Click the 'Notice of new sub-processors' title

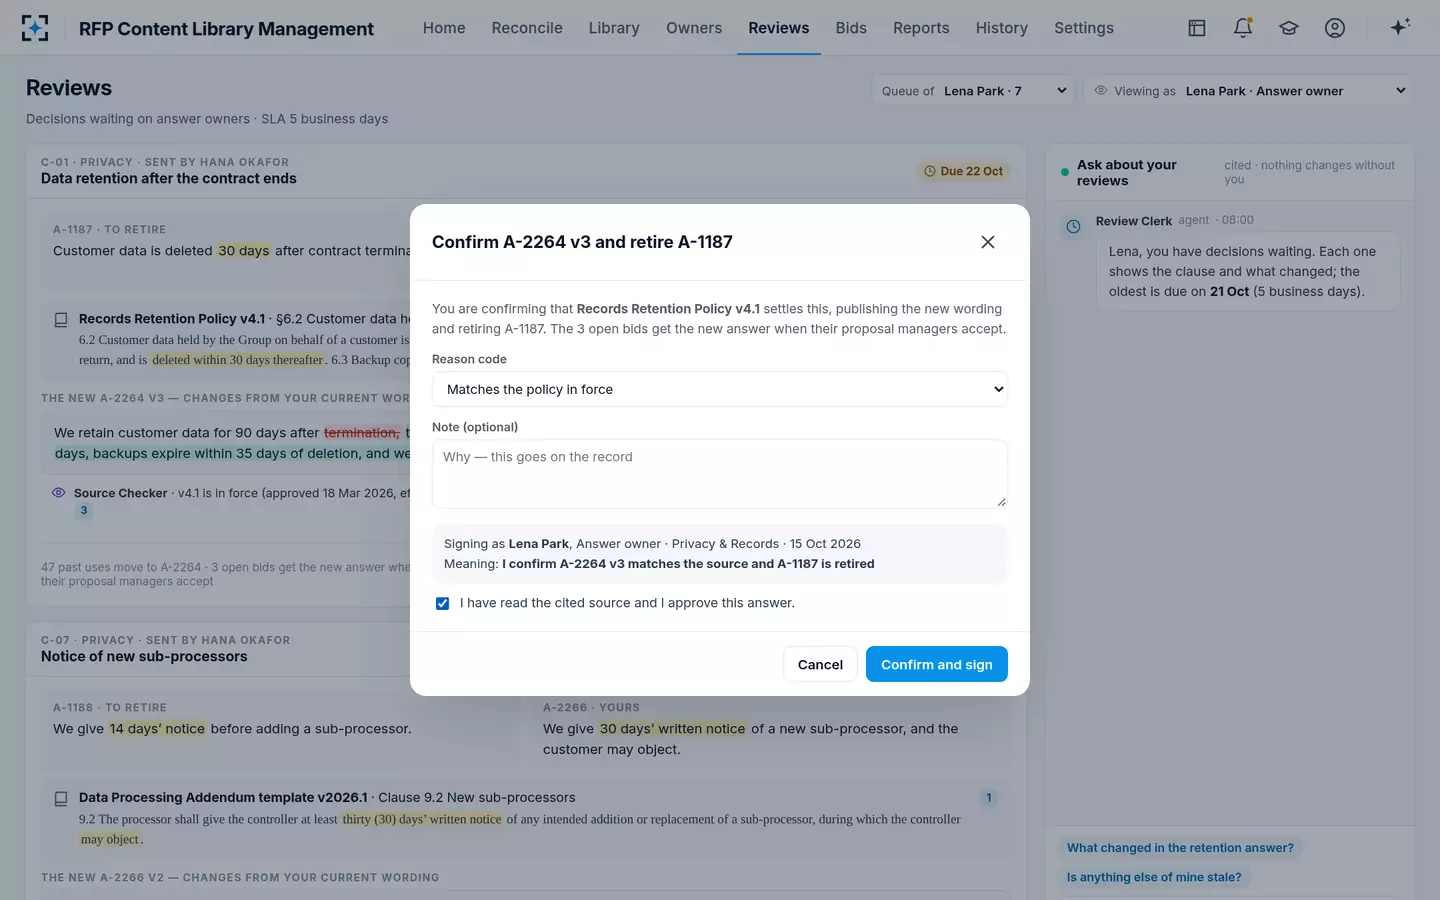point(144,657)
